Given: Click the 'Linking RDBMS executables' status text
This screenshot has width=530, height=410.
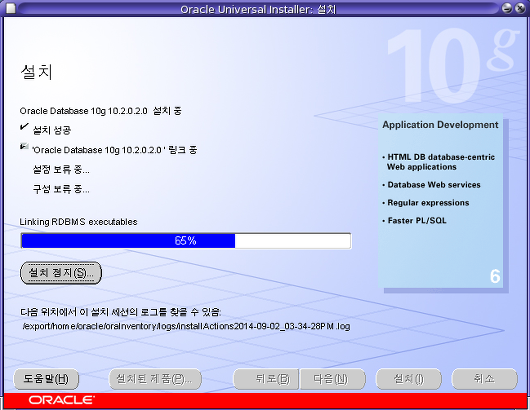Looking at the screenshot, I should [x=78, y=222].
